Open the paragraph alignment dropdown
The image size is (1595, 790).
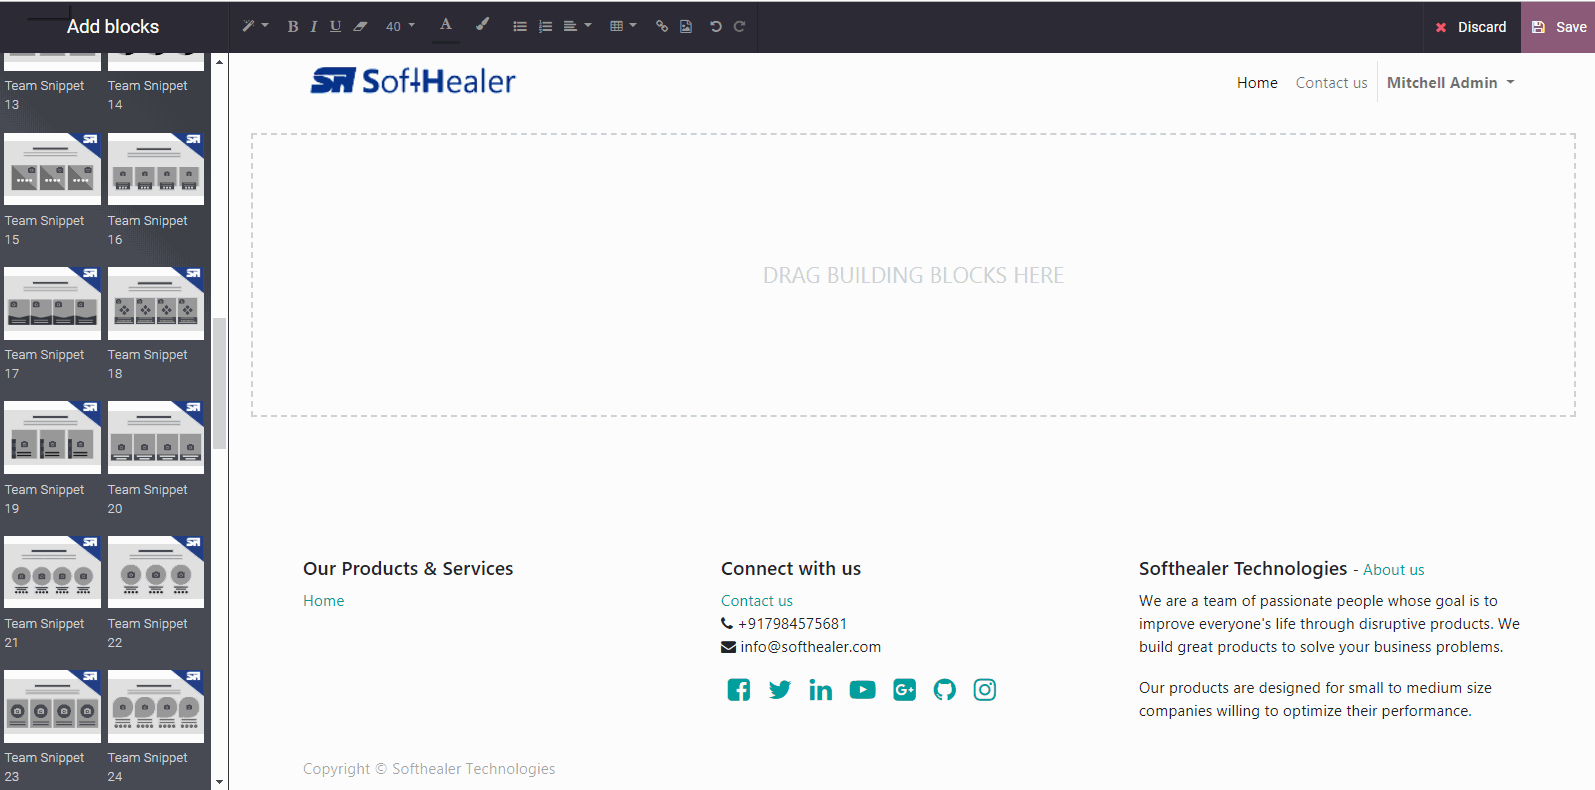577,27
